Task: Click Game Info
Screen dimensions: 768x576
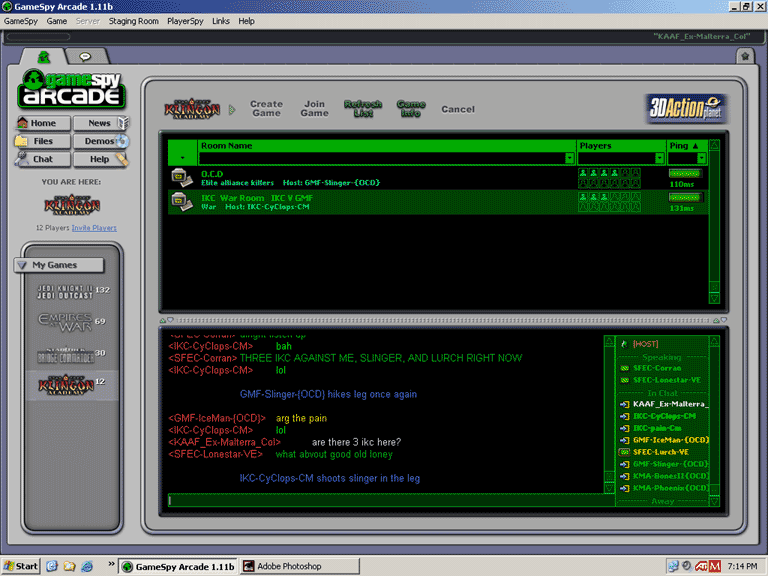Action: (x=411, y=109)
